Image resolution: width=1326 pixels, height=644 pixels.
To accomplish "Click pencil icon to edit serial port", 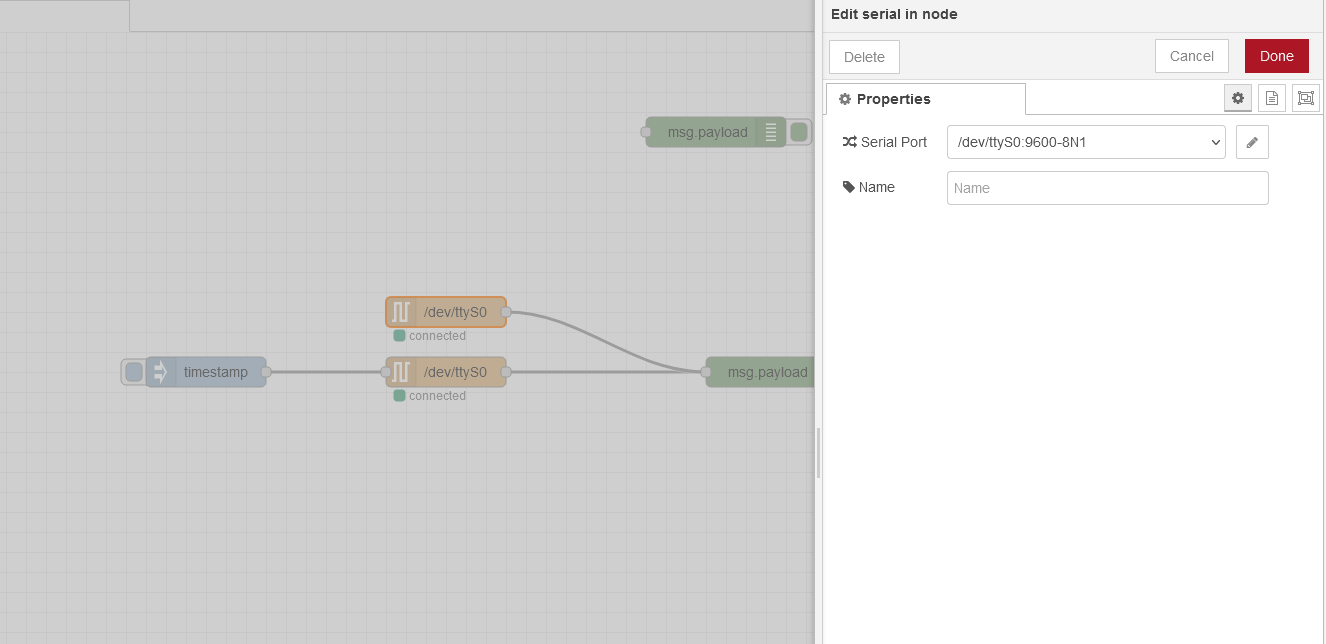I will point(1252,142).
